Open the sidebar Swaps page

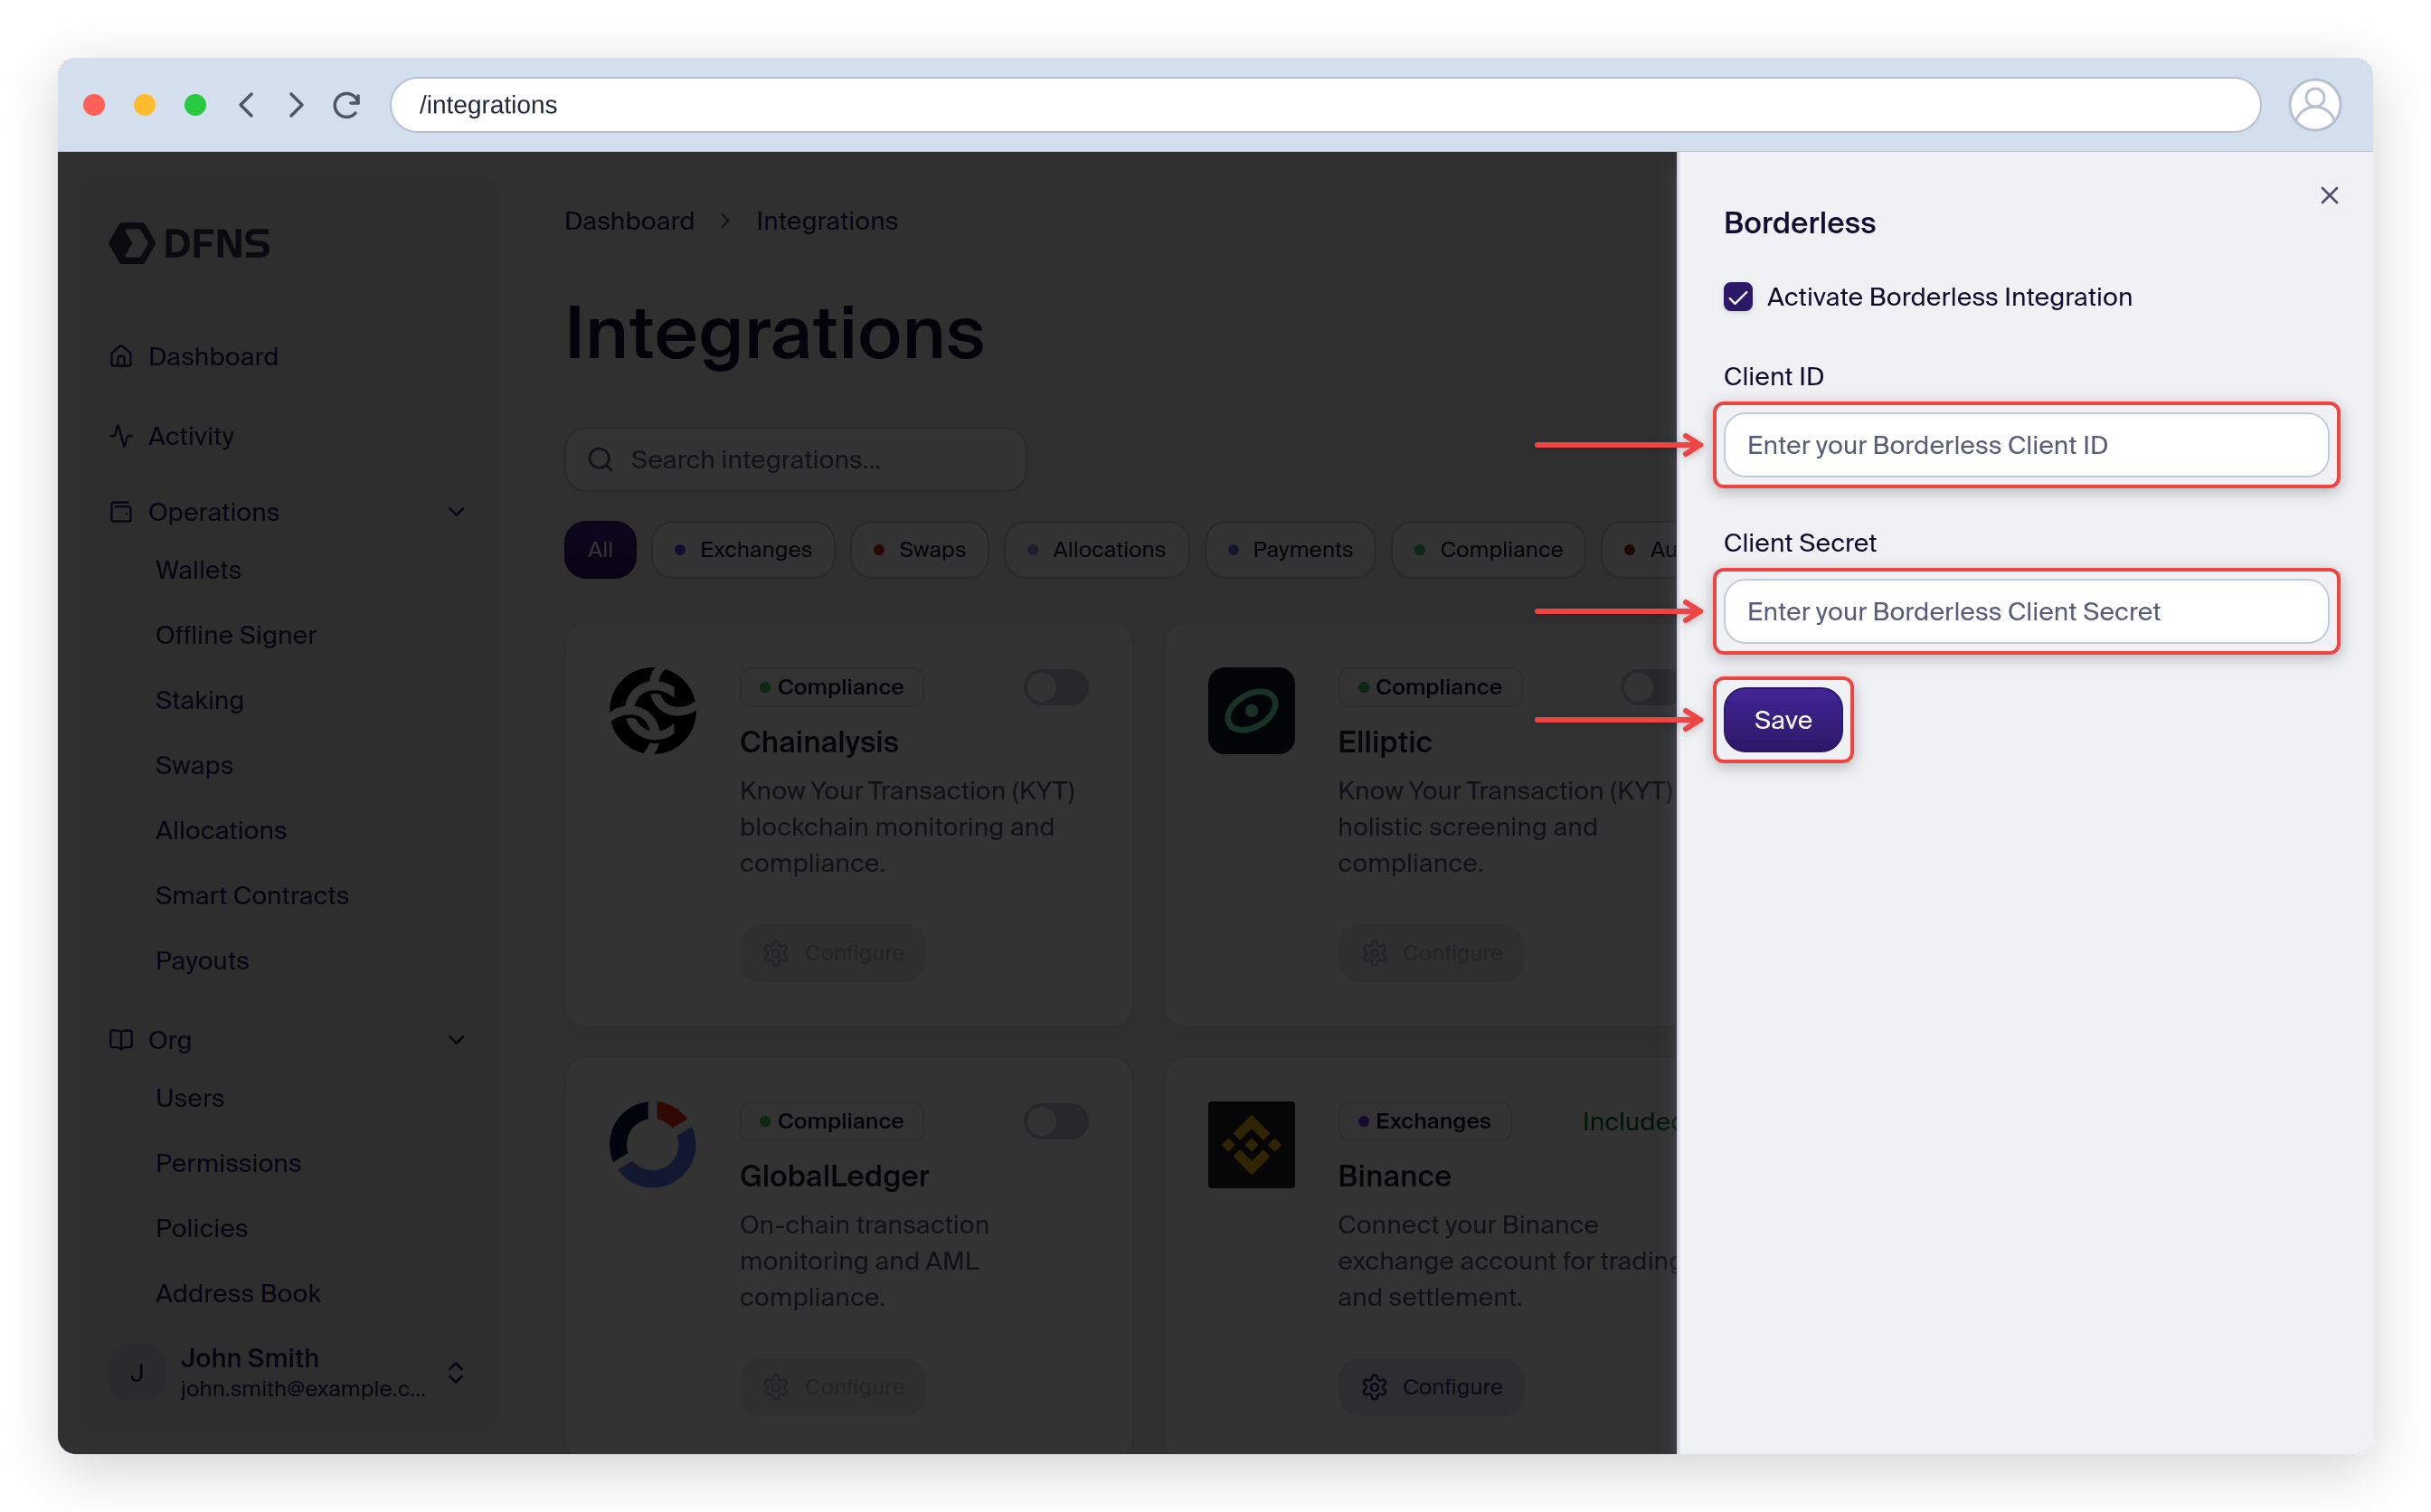click(194, 765)
